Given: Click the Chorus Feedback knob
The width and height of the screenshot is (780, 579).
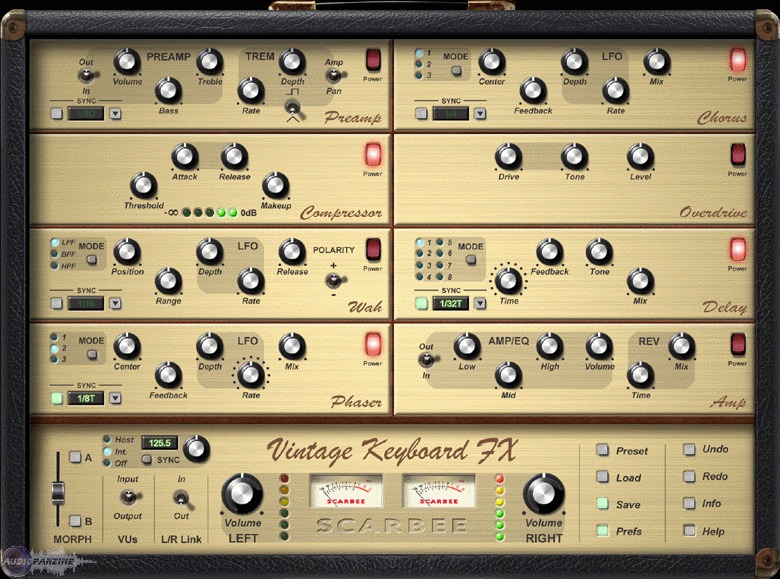Looking at the screenshot, I should click(533, 91).
